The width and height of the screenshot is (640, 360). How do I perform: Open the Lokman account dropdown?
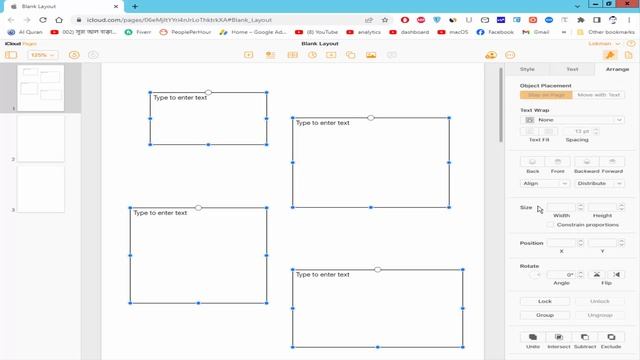click(604, 44)
